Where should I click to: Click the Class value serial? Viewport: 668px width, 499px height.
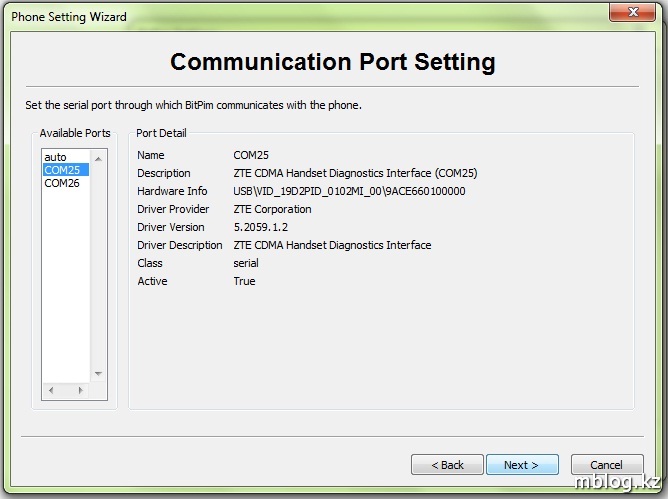[246, 263]
